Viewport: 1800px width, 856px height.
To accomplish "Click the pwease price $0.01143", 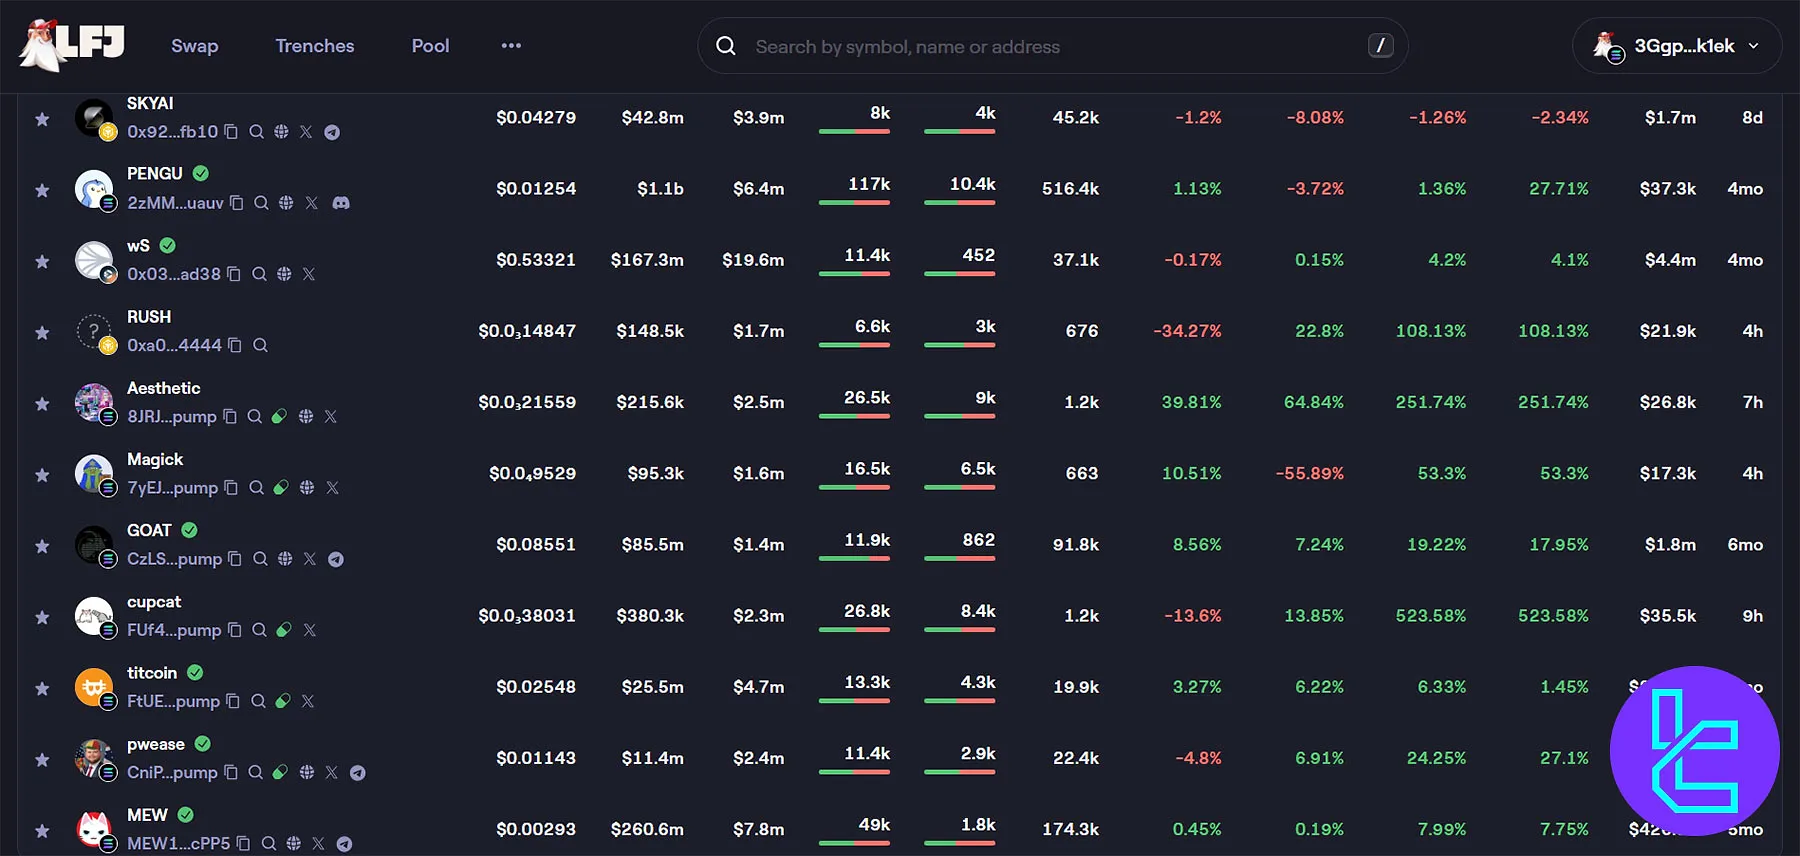I will pos(536,758).
